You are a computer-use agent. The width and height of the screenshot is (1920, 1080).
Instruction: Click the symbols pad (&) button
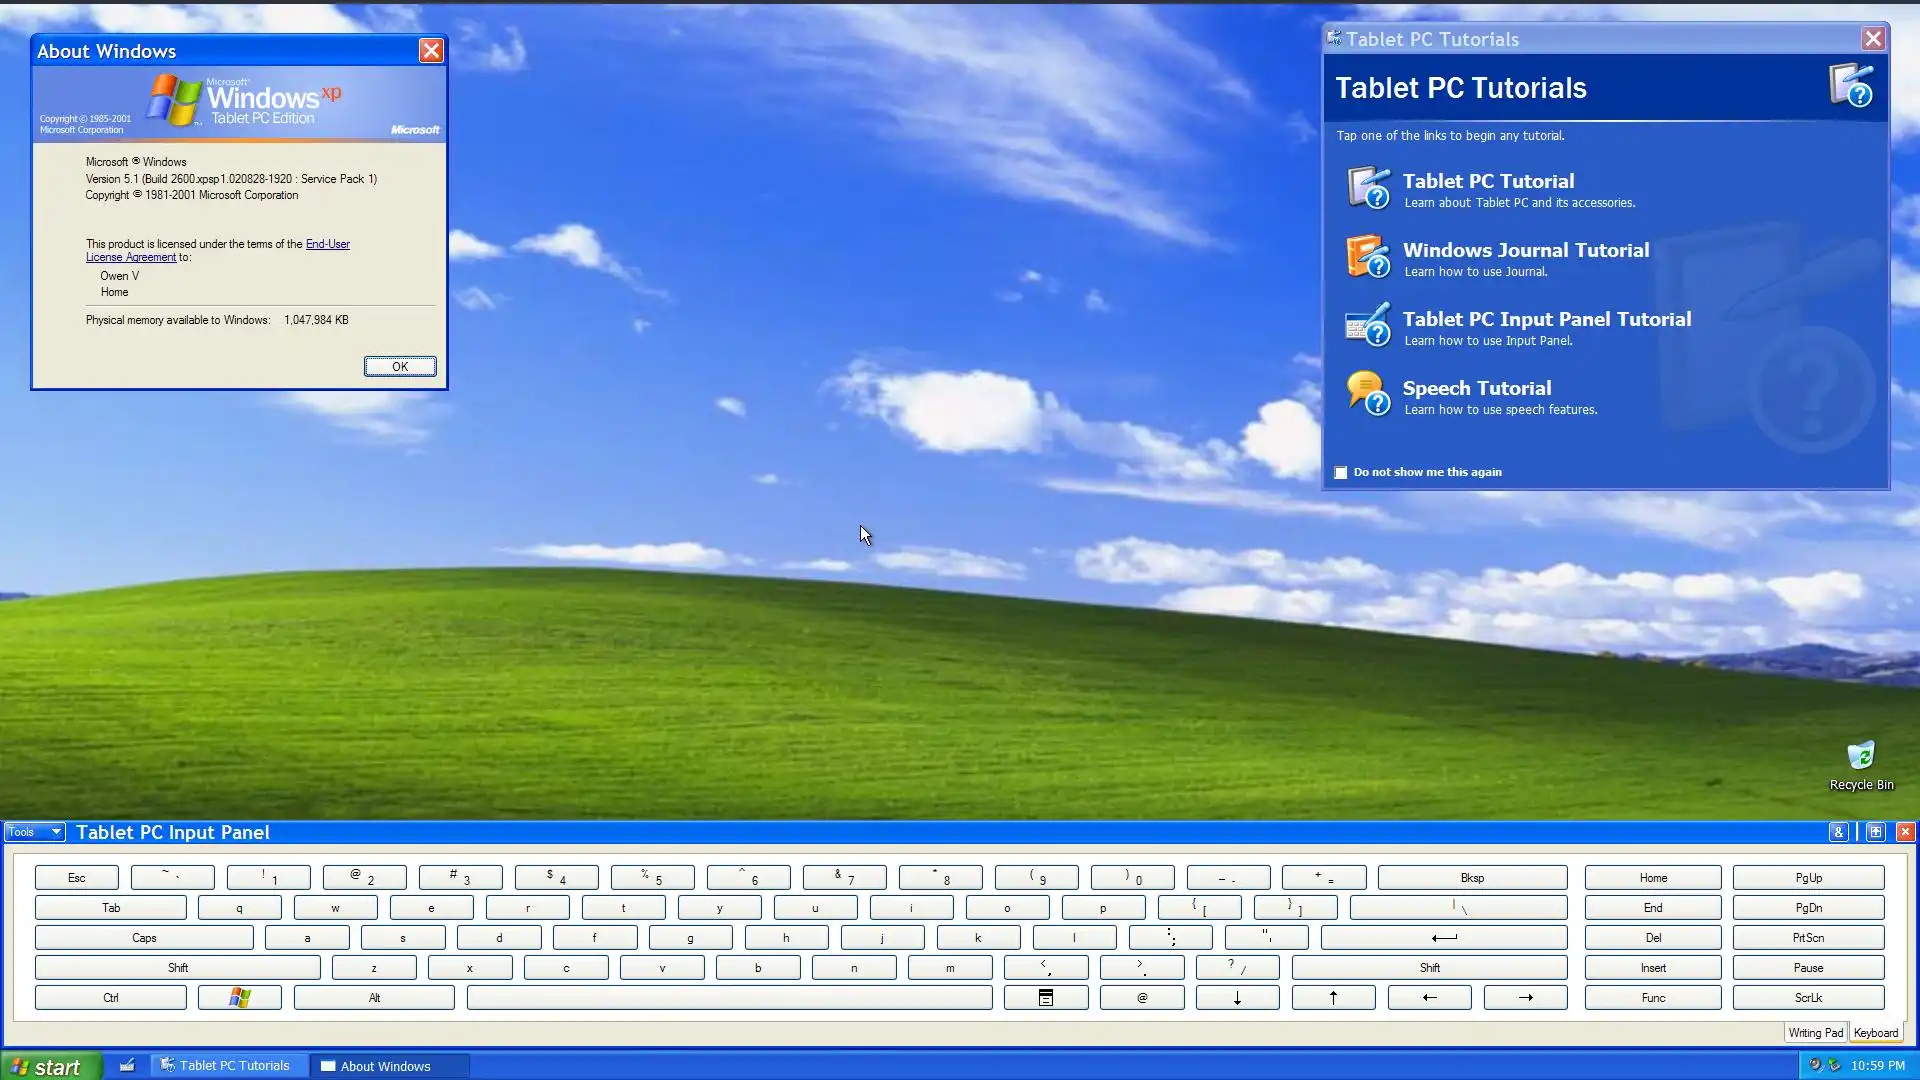[x=1838, y=832]
